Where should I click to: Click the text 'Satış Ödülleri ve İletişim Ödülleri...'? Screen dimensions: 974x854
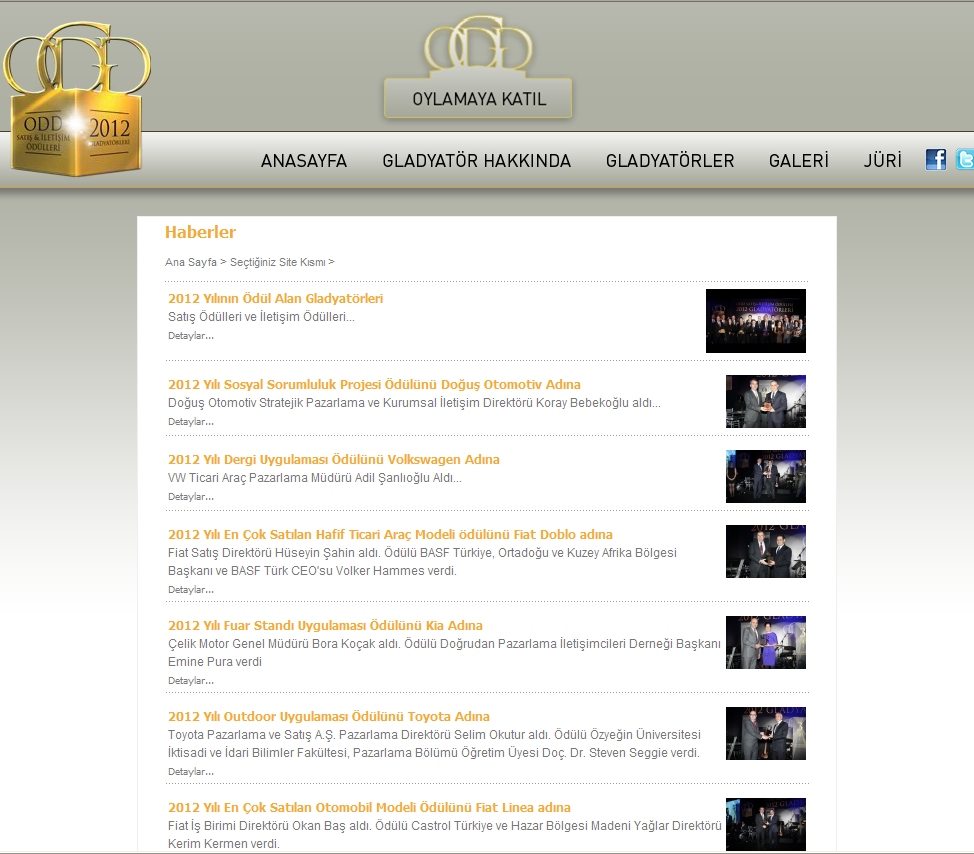pos(261,317)
